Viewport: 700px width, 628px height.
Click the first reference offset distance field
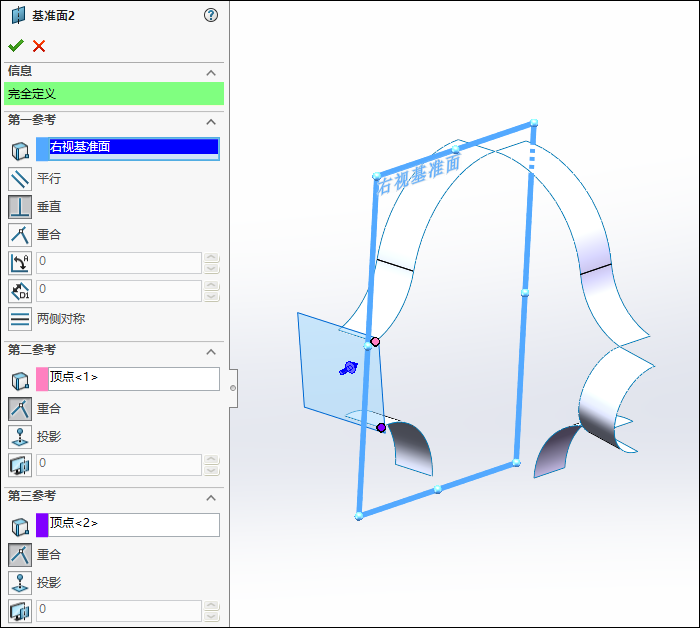119,291
